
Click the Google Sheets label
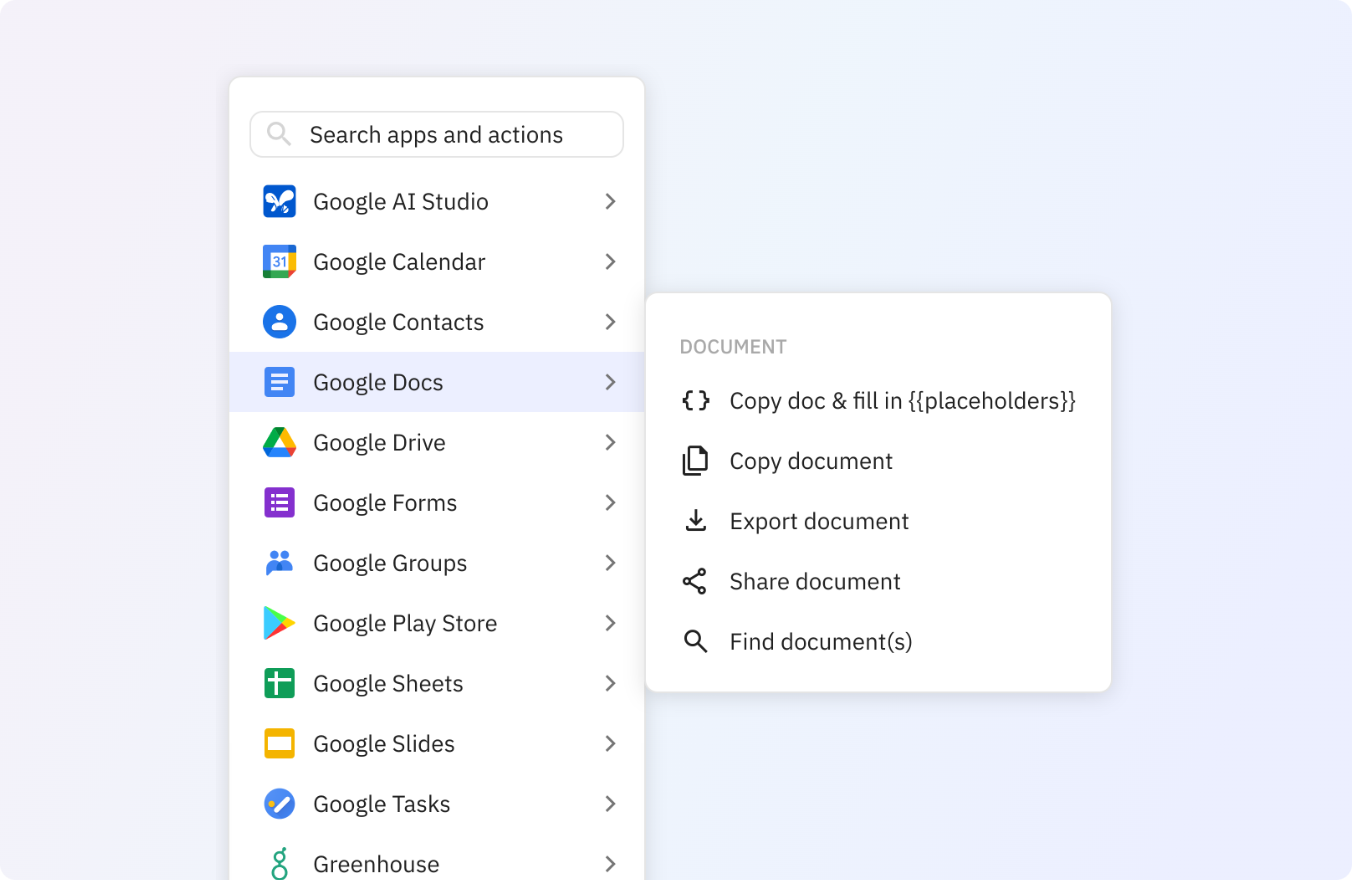pos(388,684)
